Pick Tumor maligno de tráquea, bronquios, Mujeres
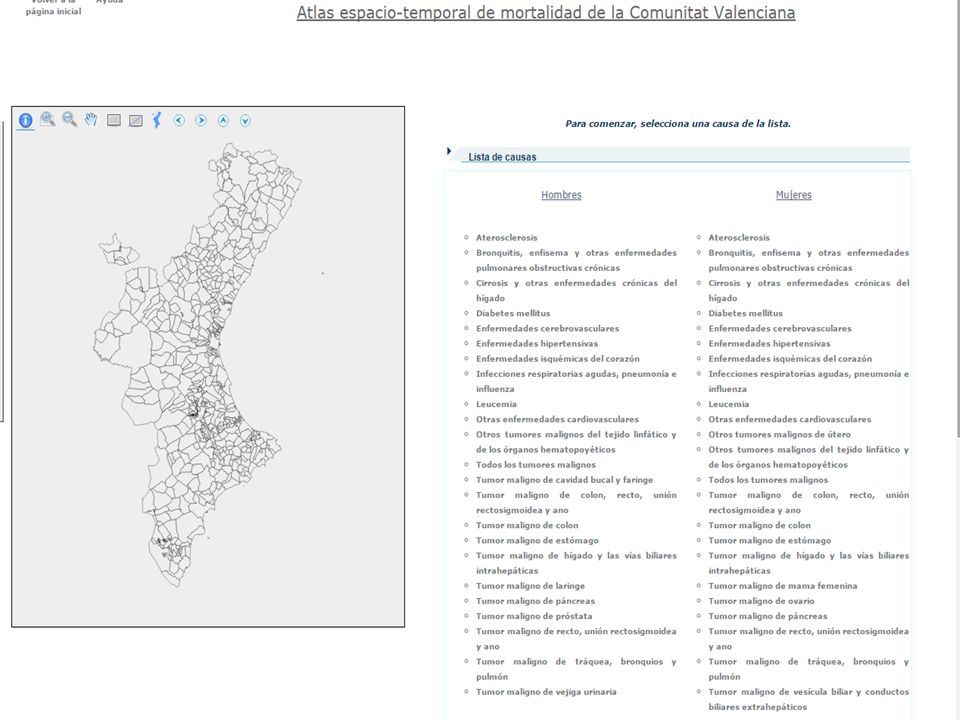The image size is (960, 720). [x=808, y=669]
